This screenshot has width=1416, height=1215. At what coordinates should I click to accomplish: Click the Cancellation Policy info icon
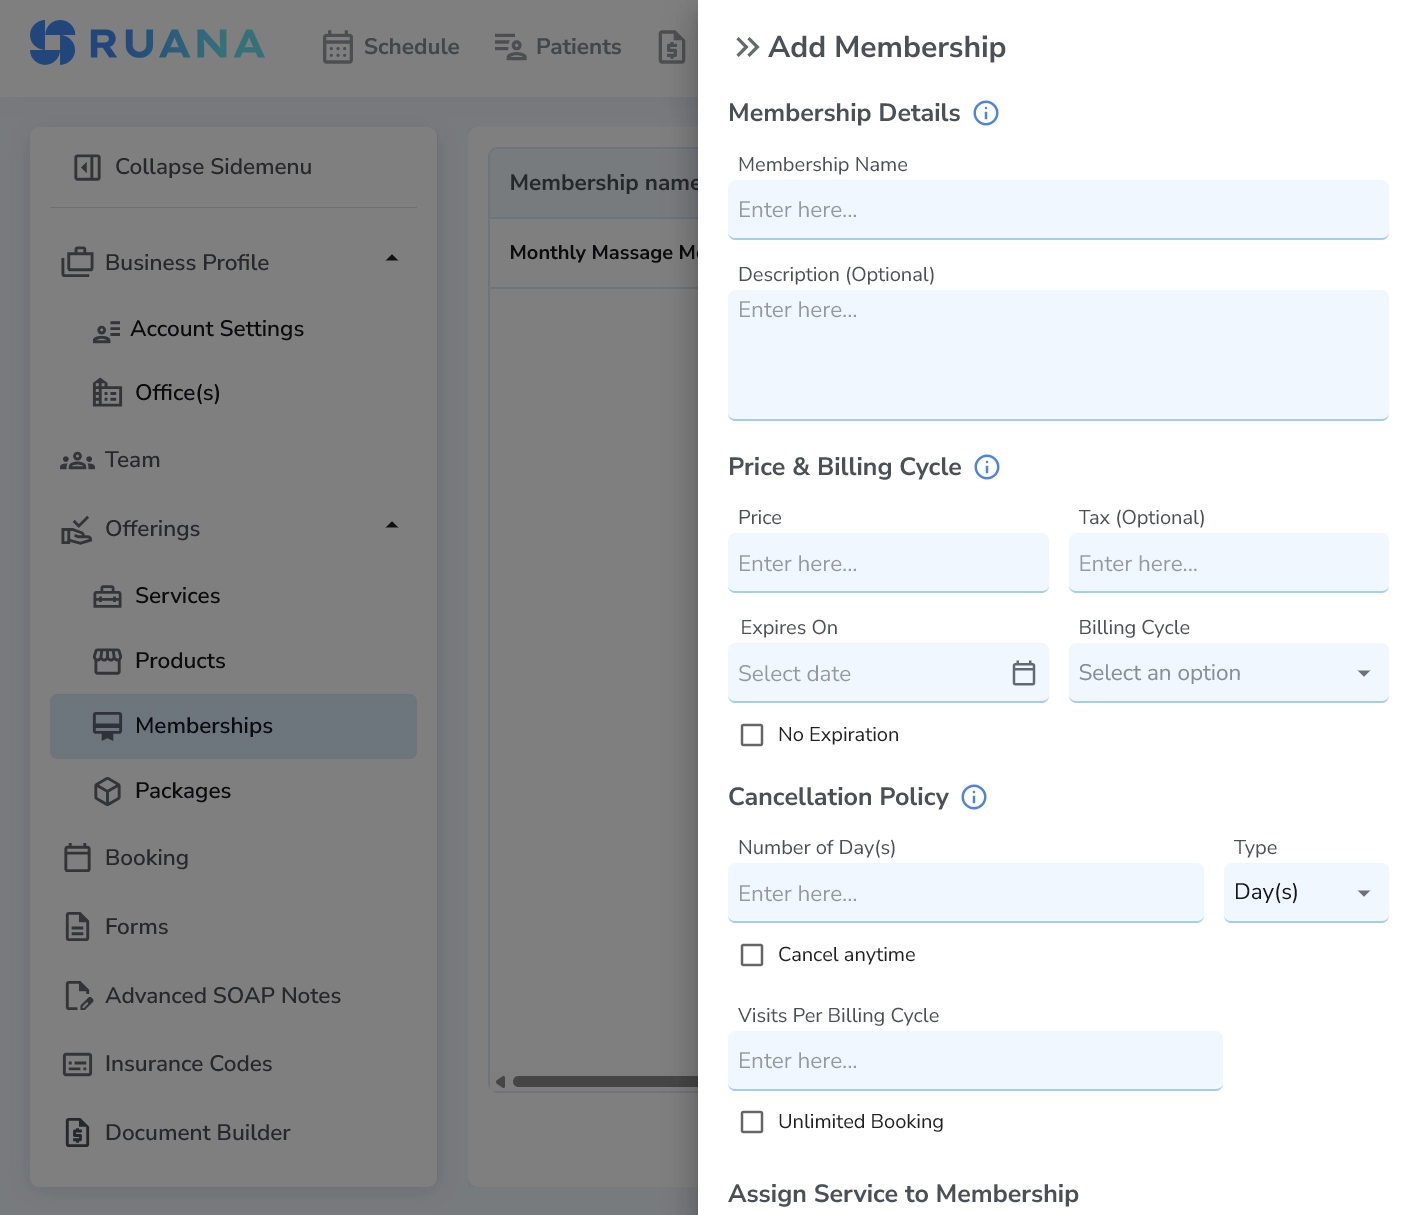pyautogui.click(x=973, y=797)
